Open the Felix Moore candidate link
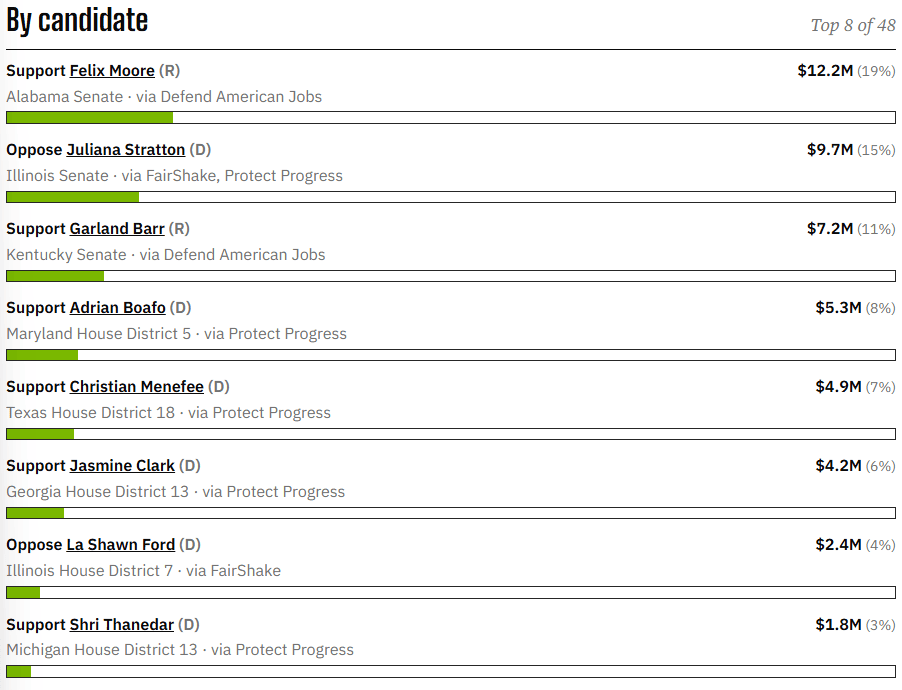The image size is (902, 690). point(112,71)
